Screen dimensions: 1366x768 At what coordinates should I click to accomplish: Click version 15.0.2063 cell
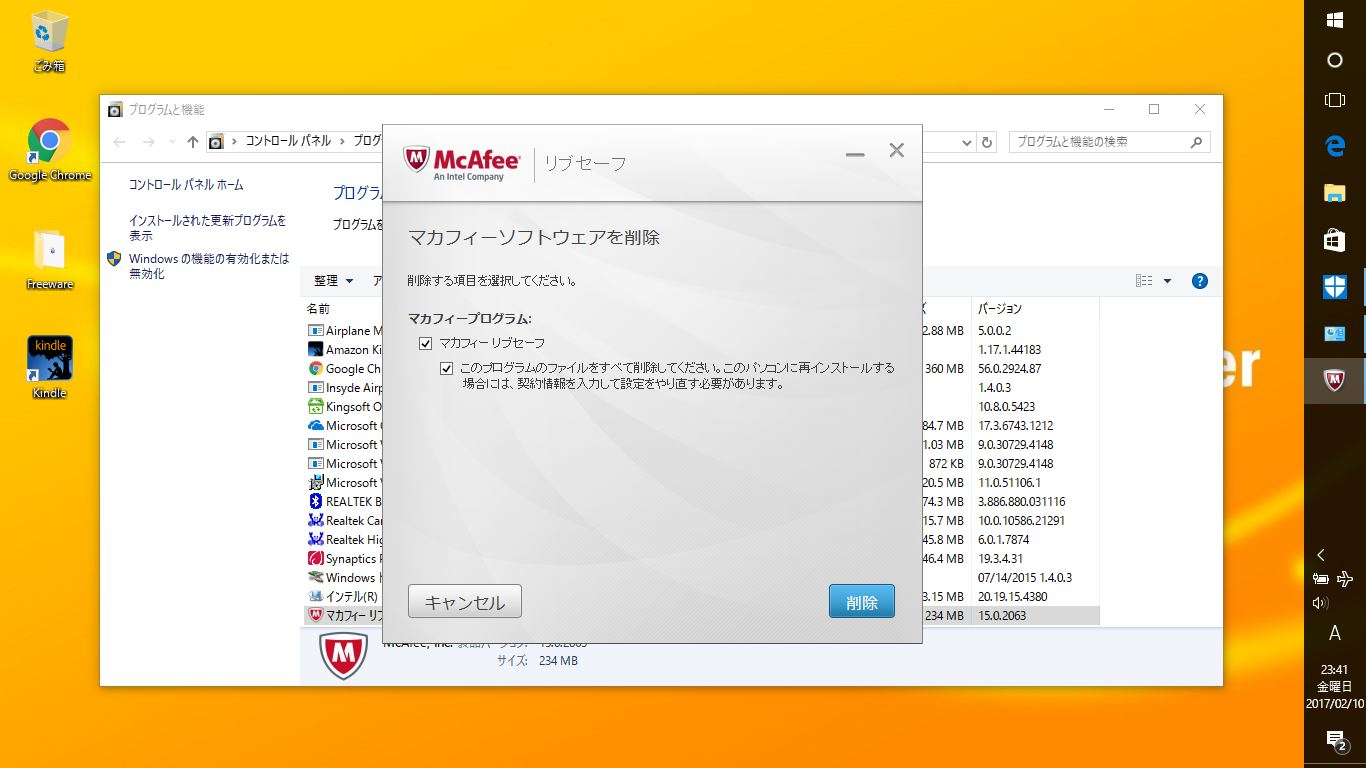point(1002,616)
